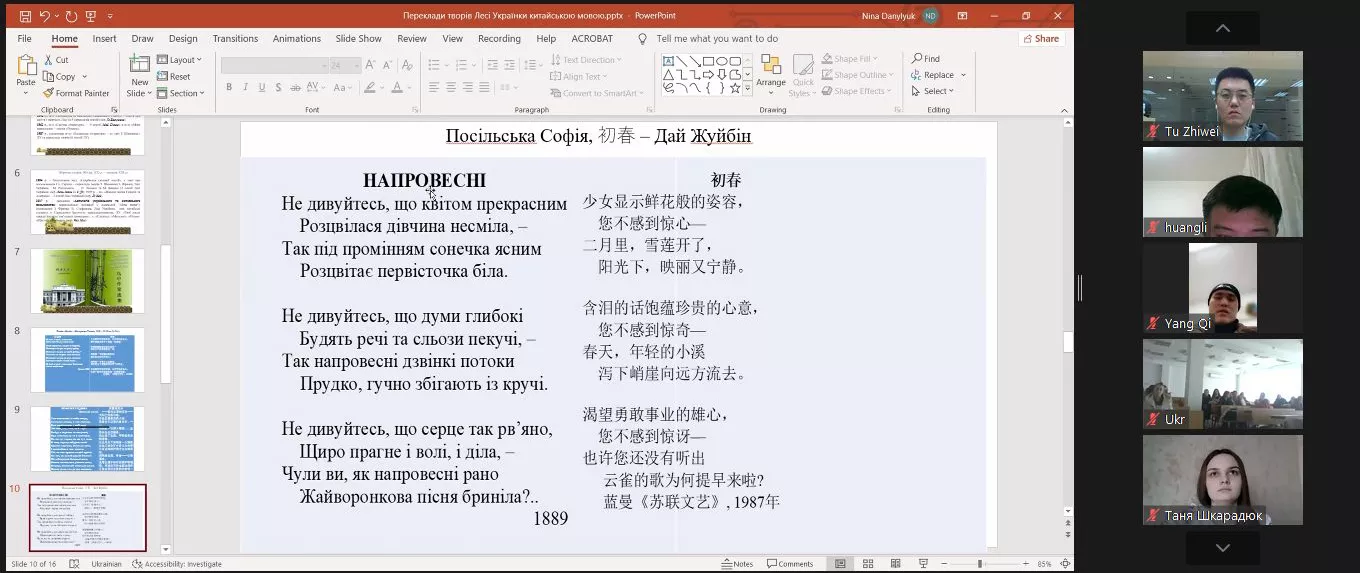
Task: Click the zoom slider handle
Action: 978,564
